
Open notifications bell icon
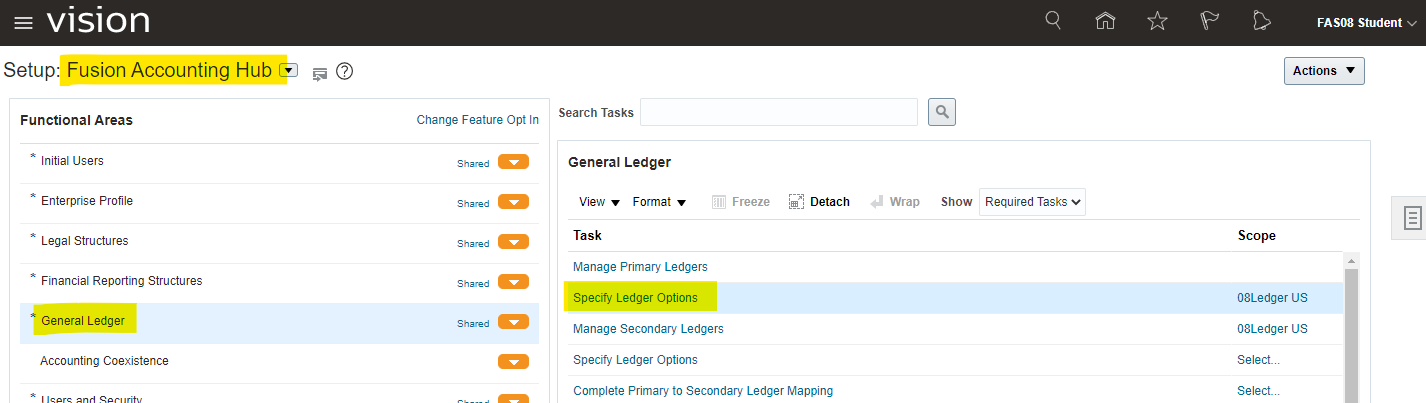(x=1261, y=21)
